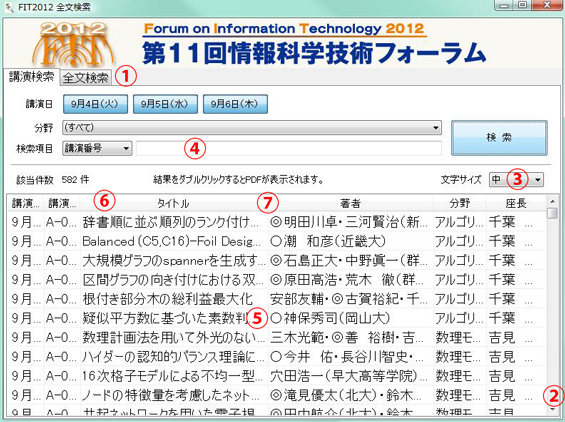
Task: Click author 安部友輔・◎古賀裕紀
Action: 348,299
